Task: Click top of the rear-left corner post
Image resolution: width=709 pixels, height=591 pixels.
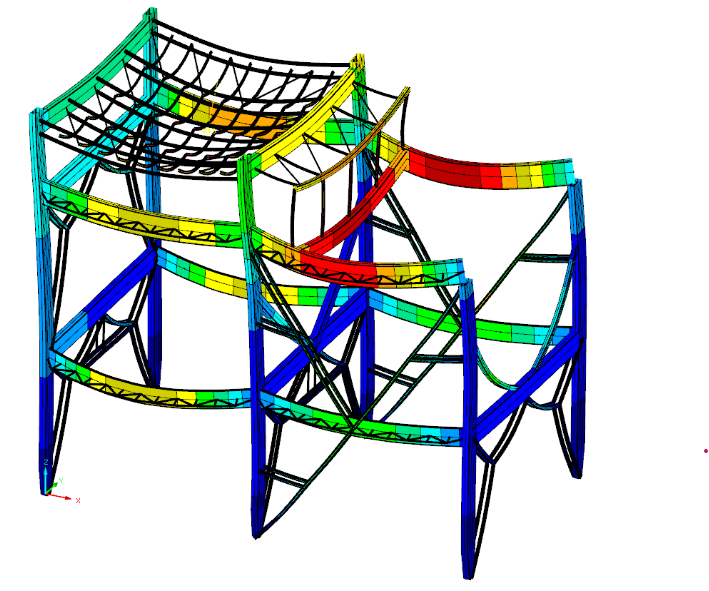Action: tap(151, 15)
